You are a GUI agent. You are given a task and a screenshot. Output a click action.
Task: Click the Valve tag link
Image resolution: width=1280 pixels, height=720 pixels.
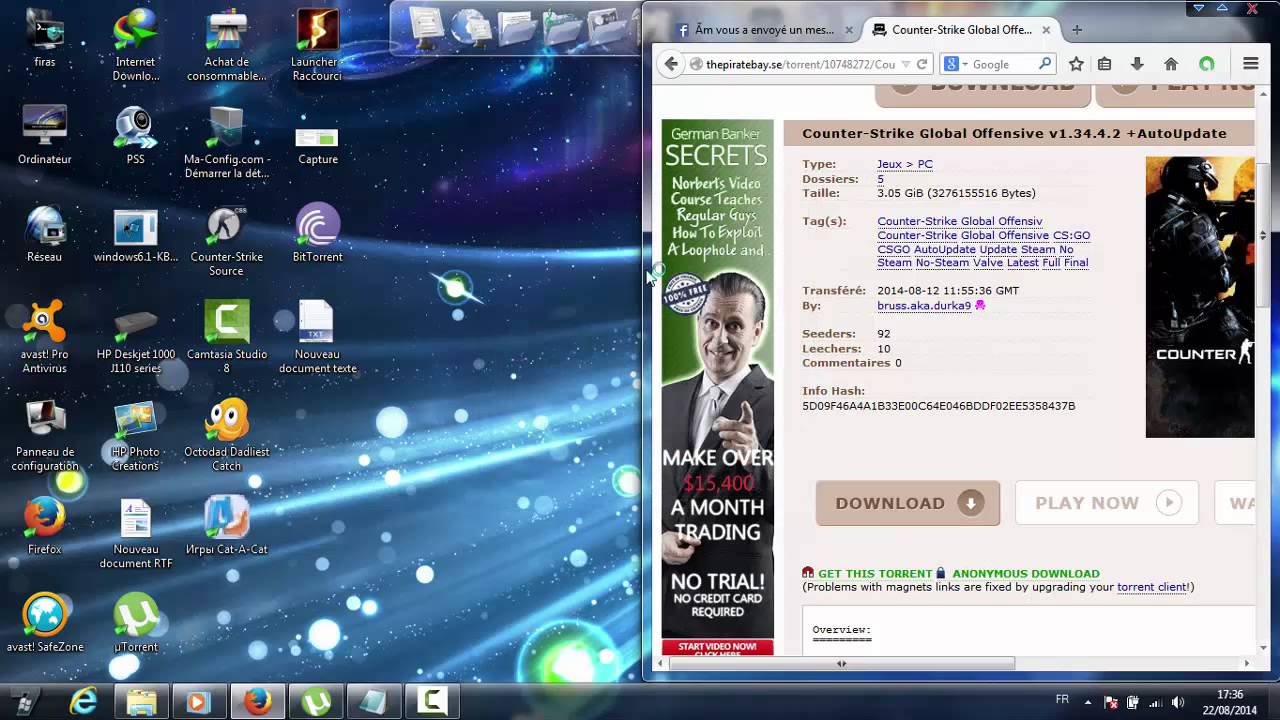click(x=988, y=263)
